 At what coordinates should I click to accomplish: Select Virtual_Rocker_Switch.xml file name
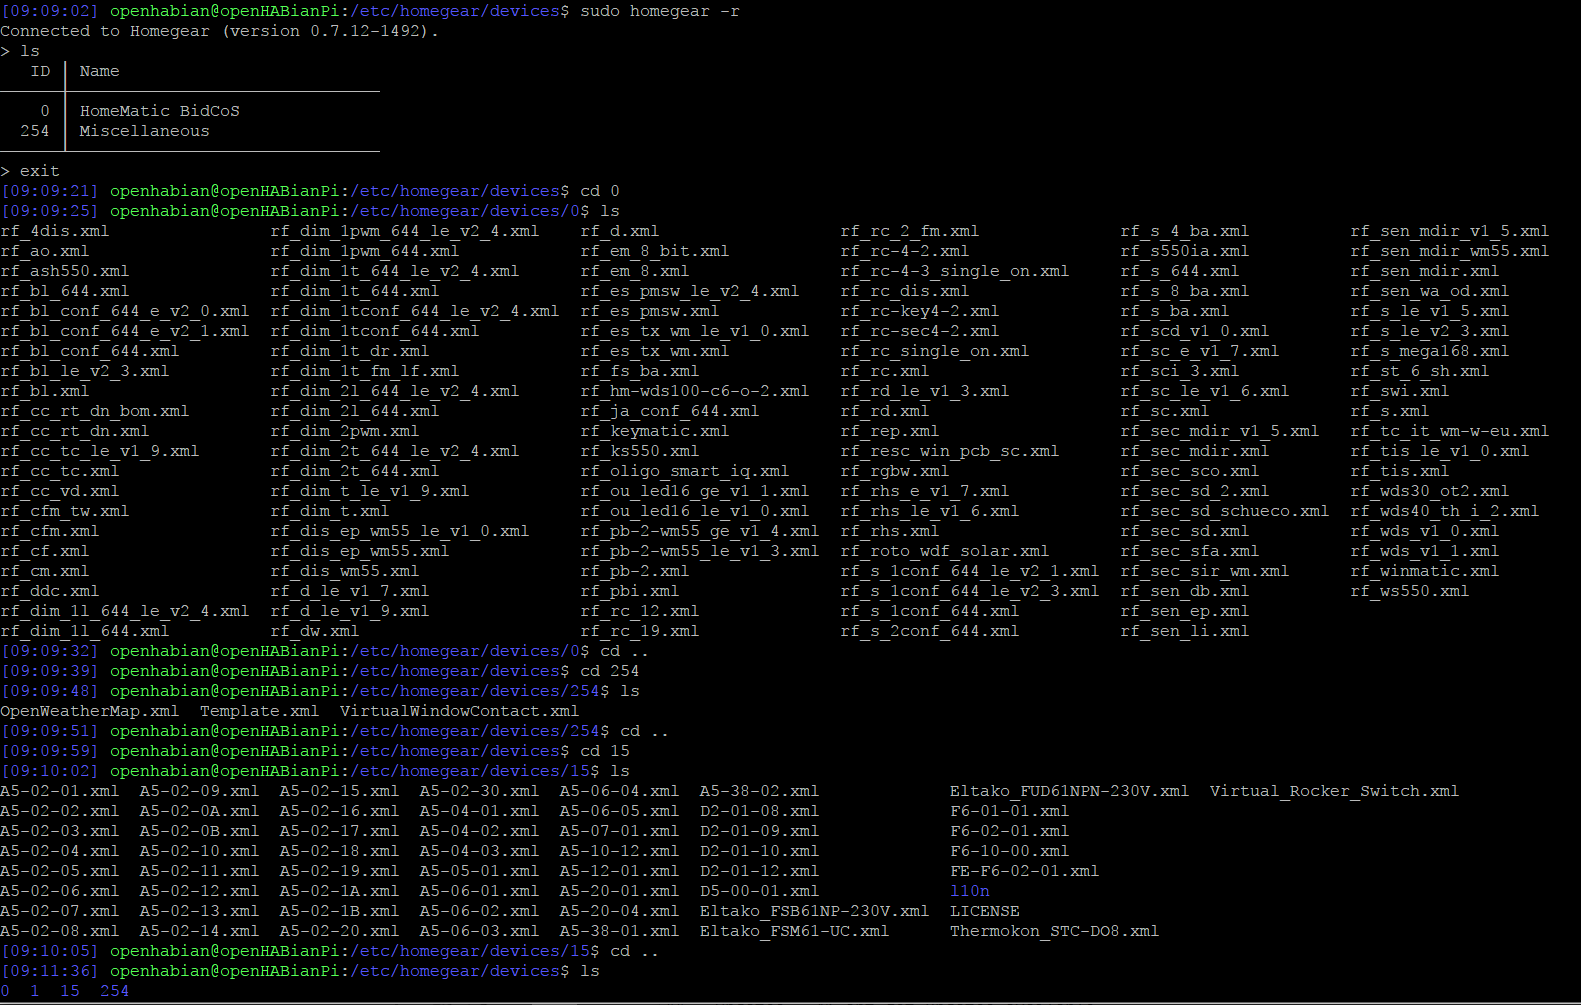tap(1335, 791)
